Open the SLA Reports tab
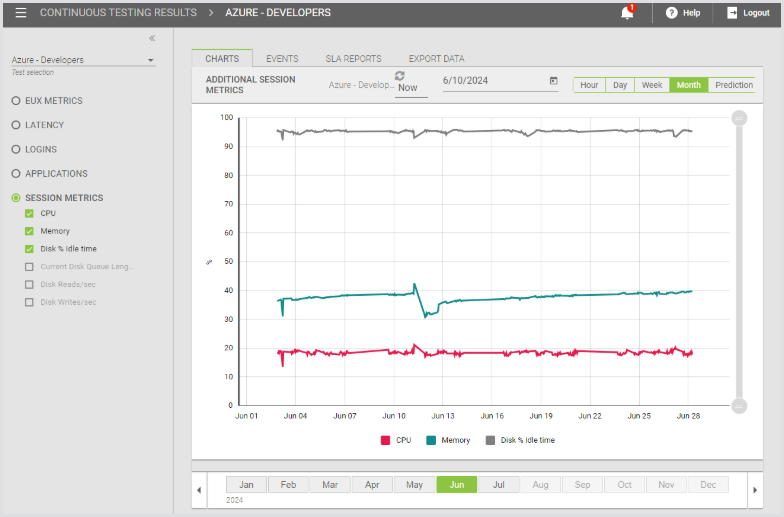The image size is (784, 517). tap(353, 59)
